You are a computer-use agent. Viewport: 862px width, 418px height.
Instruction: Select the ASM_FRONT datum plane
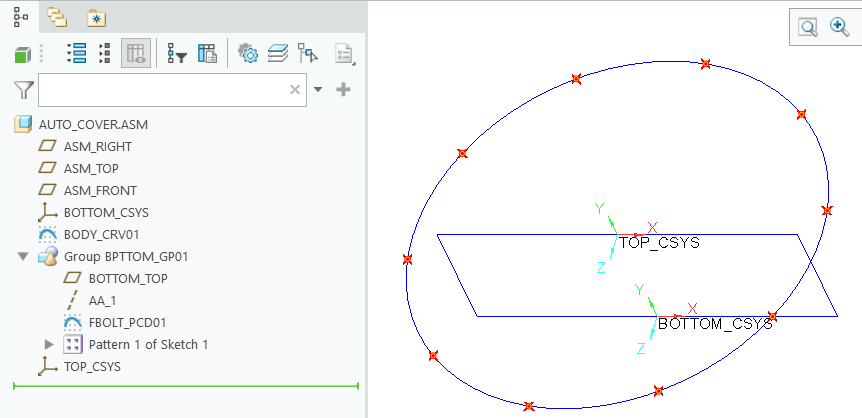(100, 191)
